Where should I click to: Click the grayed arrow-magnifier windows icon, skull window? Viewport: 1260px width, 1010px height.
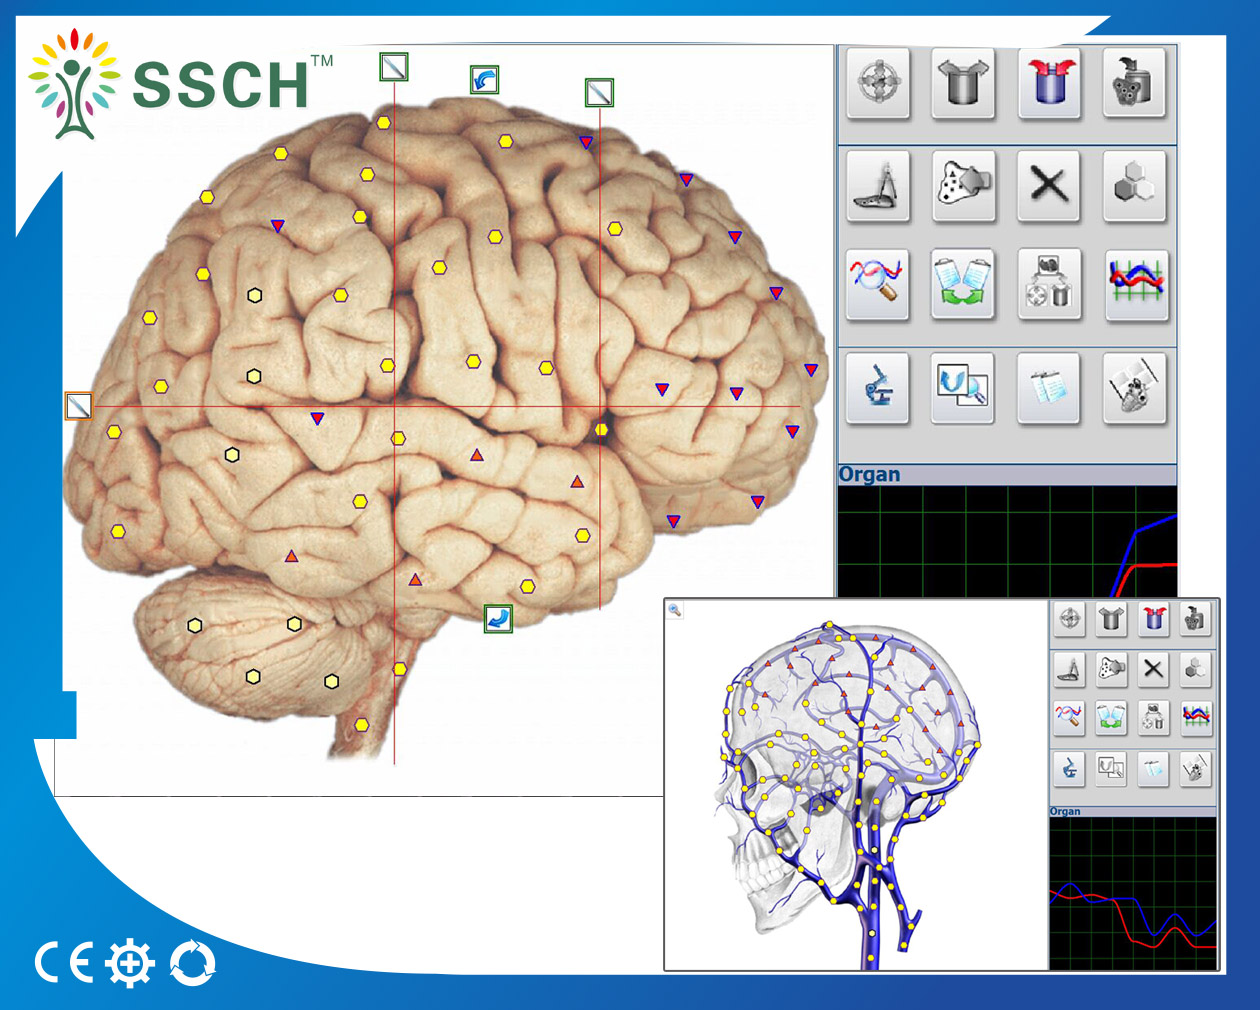(1111, 769)
